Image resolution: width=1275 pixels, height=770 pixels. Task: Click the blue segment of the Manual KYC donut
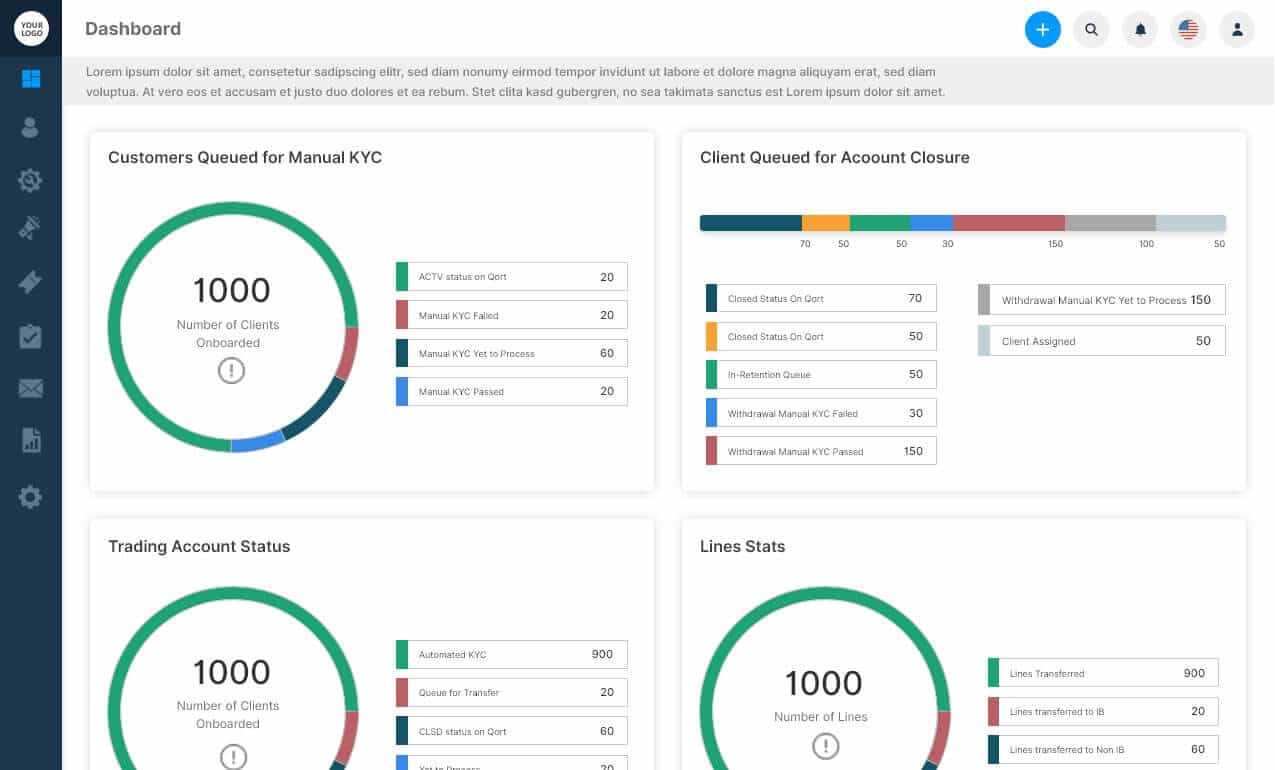(258, 441)
